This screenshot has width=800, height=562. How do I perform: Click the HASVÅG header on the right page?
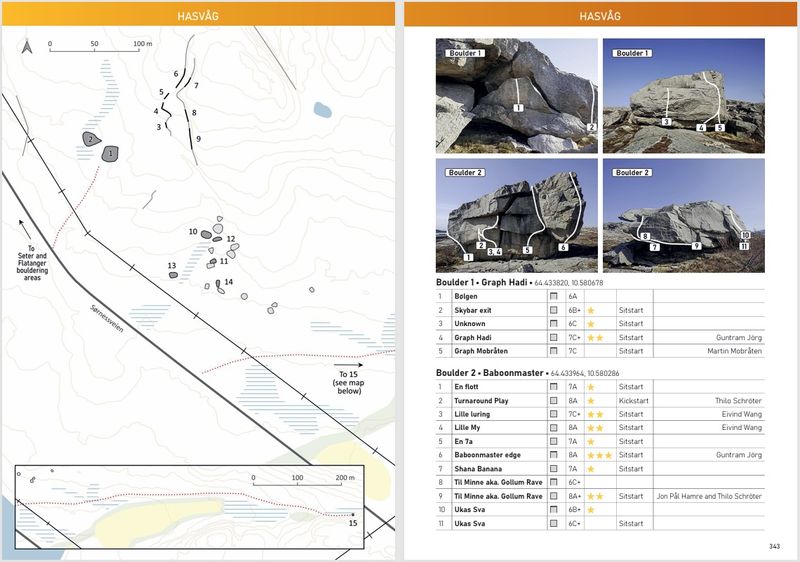tap(600, 16)
